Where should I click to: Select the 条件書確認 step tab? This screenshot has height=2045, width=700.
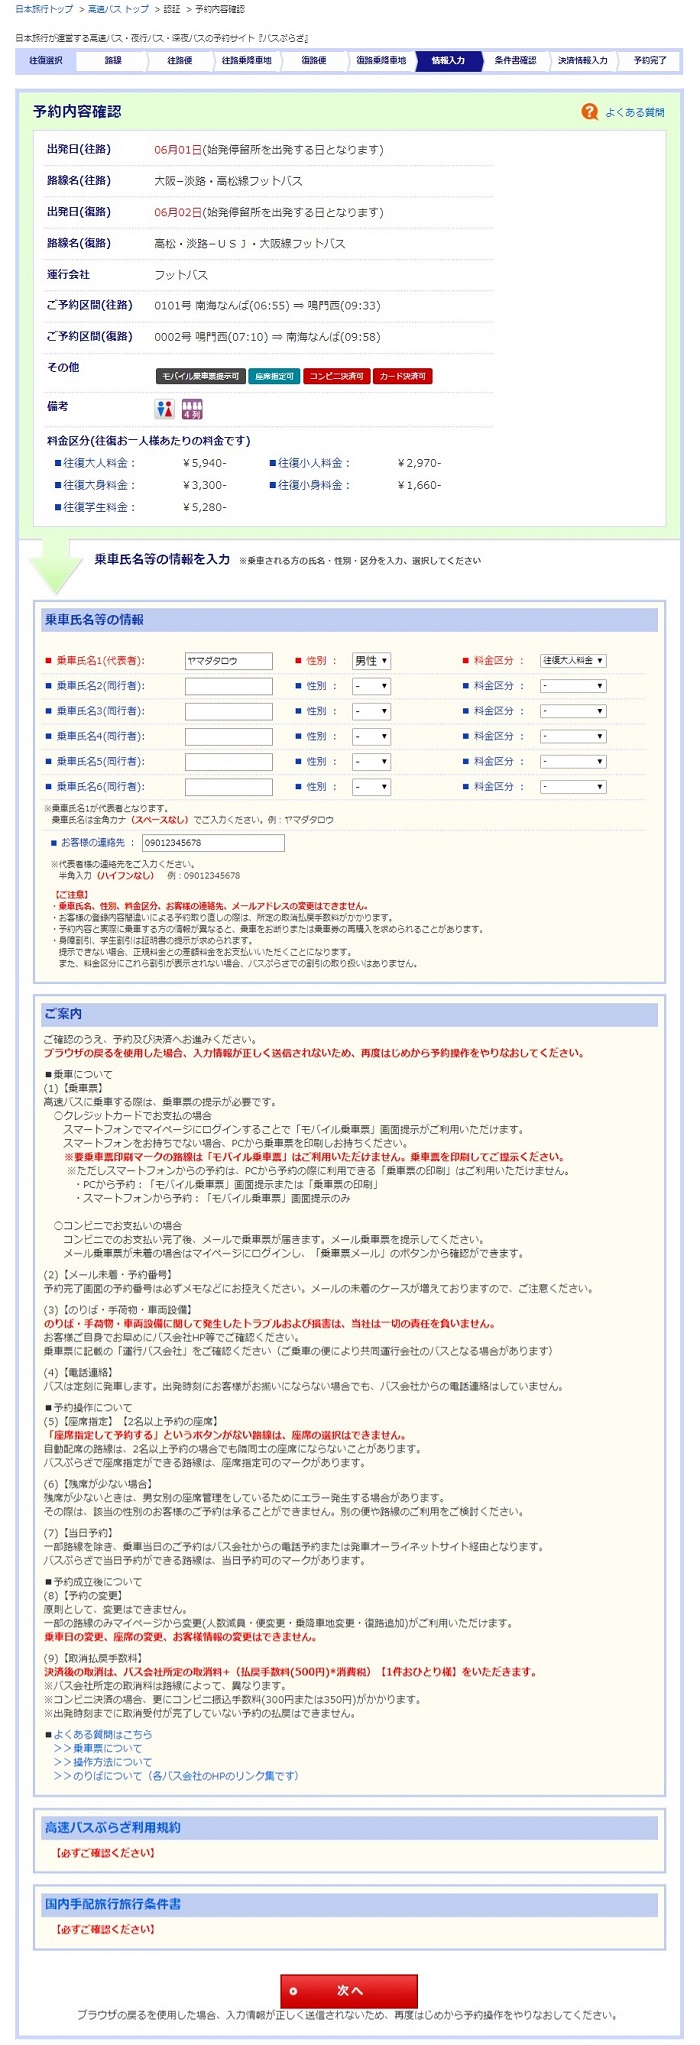click(x=515, y=61)
